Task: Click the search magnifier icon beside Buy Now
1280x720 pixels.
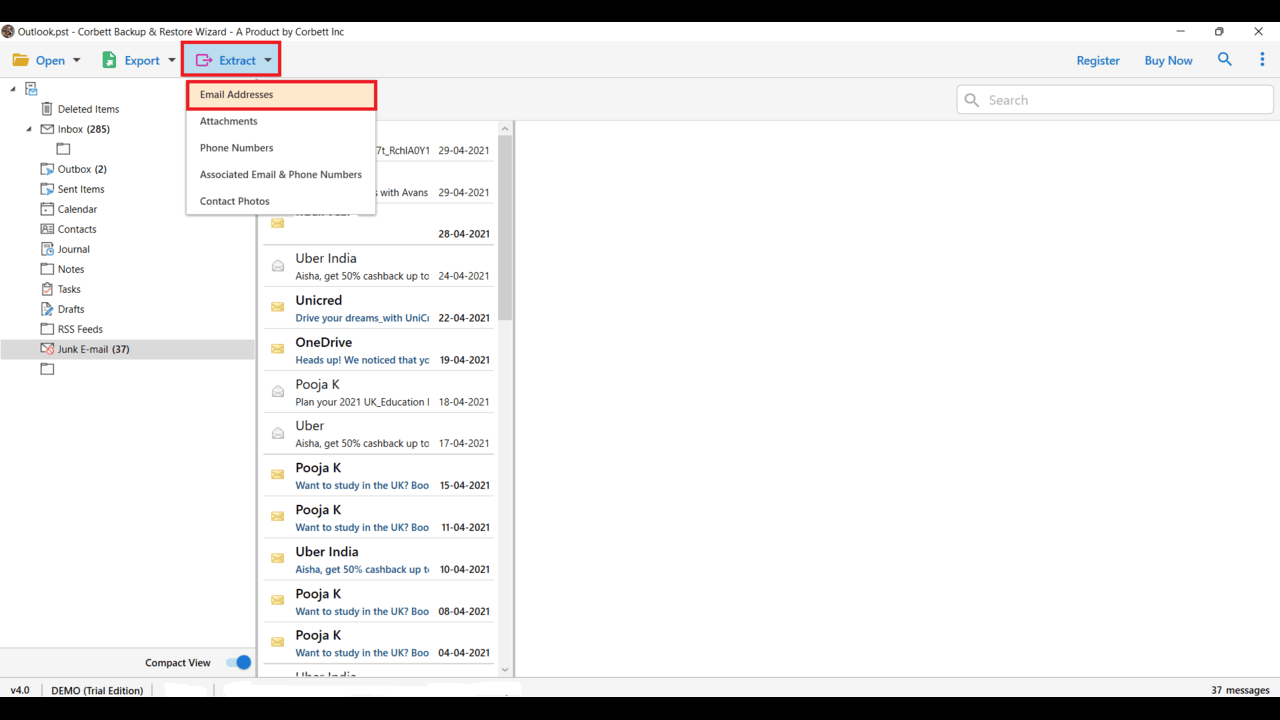Action: coord(1225,60)
